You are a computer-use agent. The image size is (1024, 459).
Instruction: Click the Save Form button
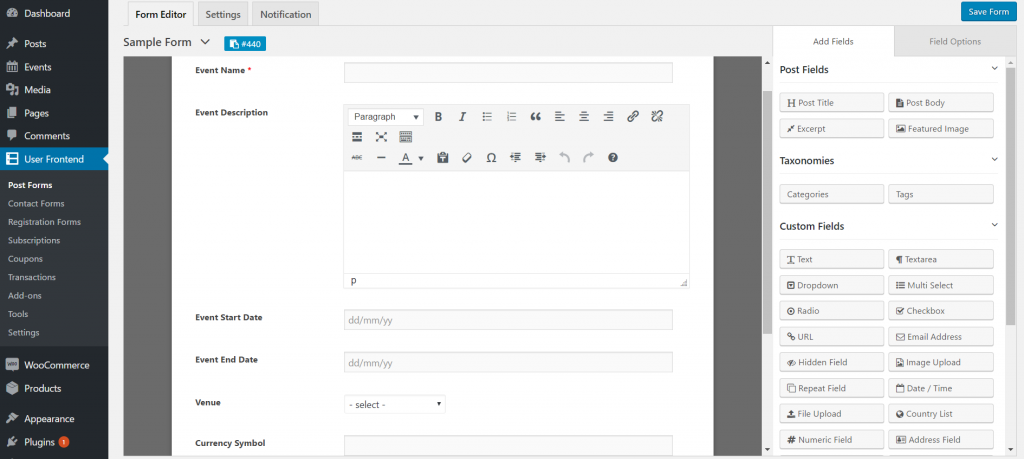coord(988,11)
